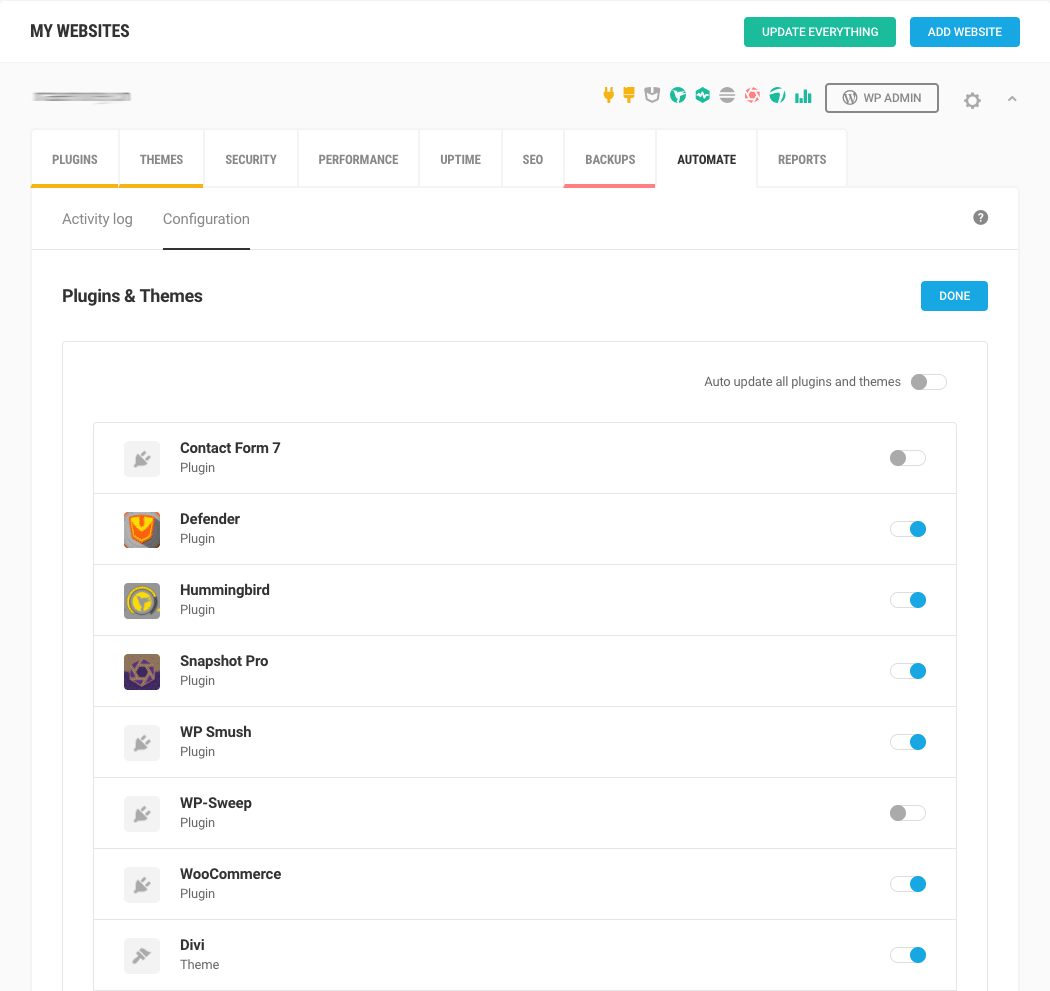Viewport: 1050px width, 991px height.
Task: Click the Hummingbird plugin name
Action: [x=225, y=590]
